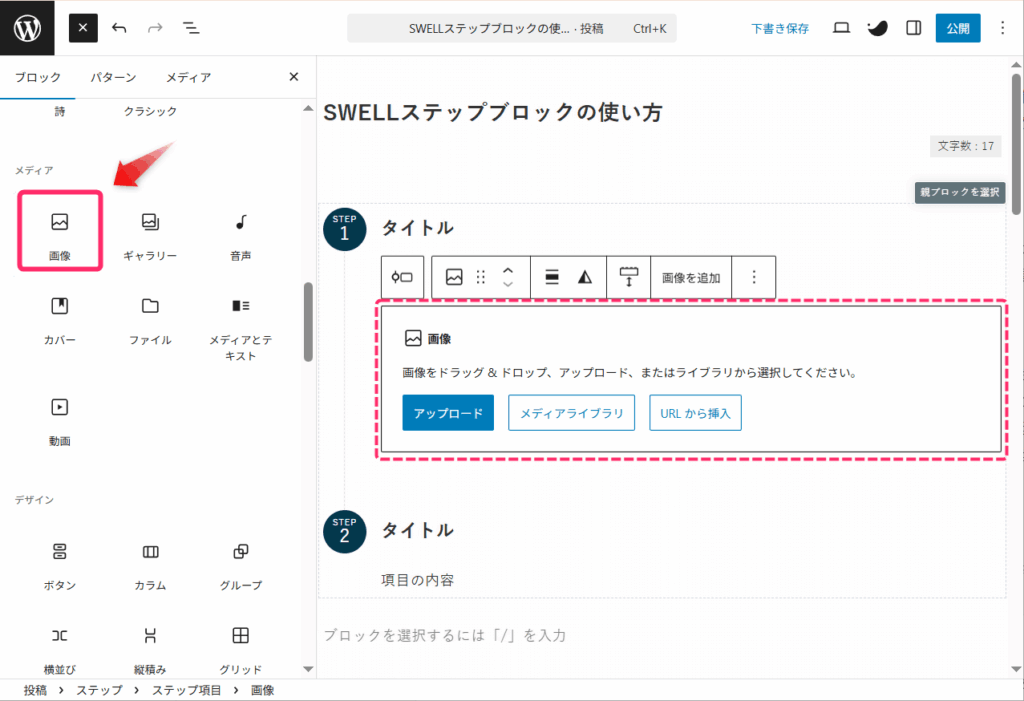Insert the ギャラリー (Gallery) block
Screen dimensions: 1024x701
coord(150,231)
